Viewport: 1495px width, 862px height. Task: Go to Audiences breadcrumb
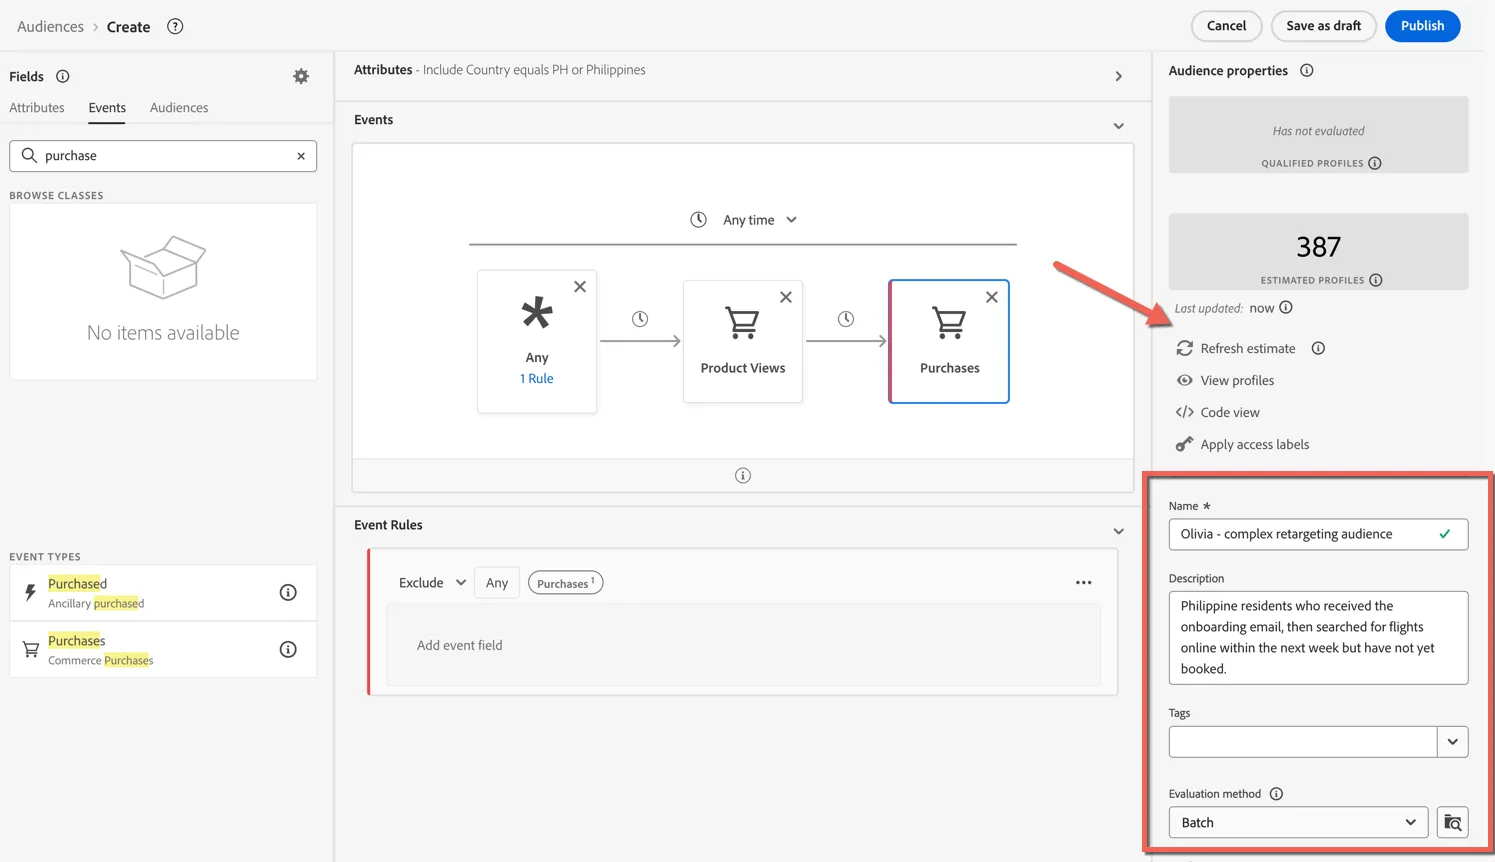50,27
